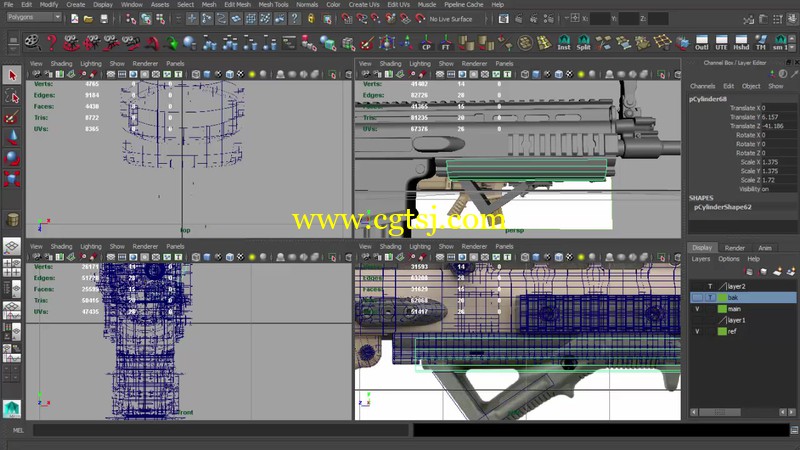Click the Split shelf button
800x450 pixels.
pyautogui.click(x=583, y=43)
